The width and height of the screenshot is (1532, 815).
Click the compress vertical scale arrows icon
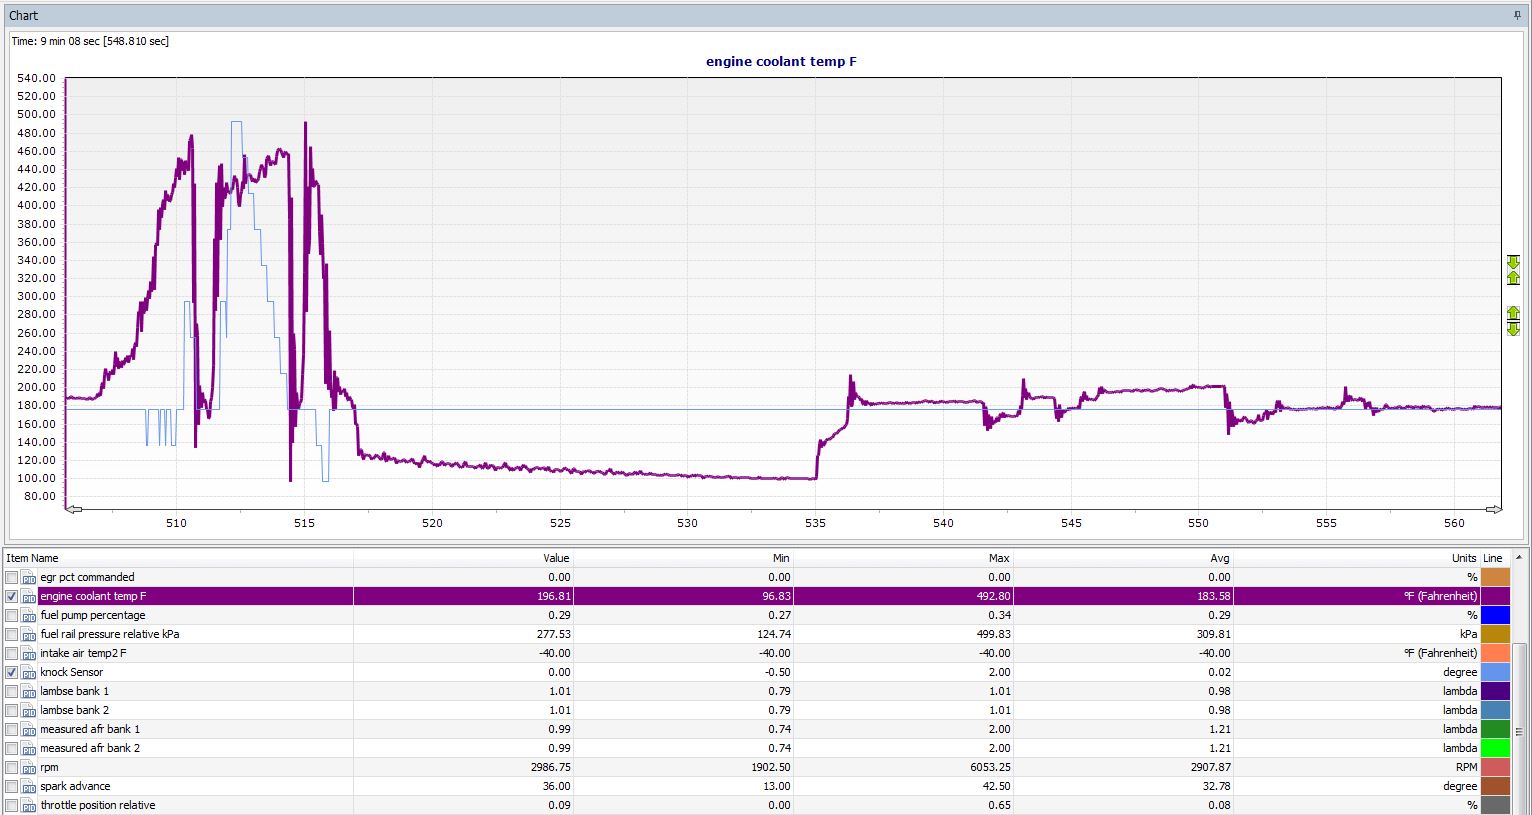[x=1513, y=270]
